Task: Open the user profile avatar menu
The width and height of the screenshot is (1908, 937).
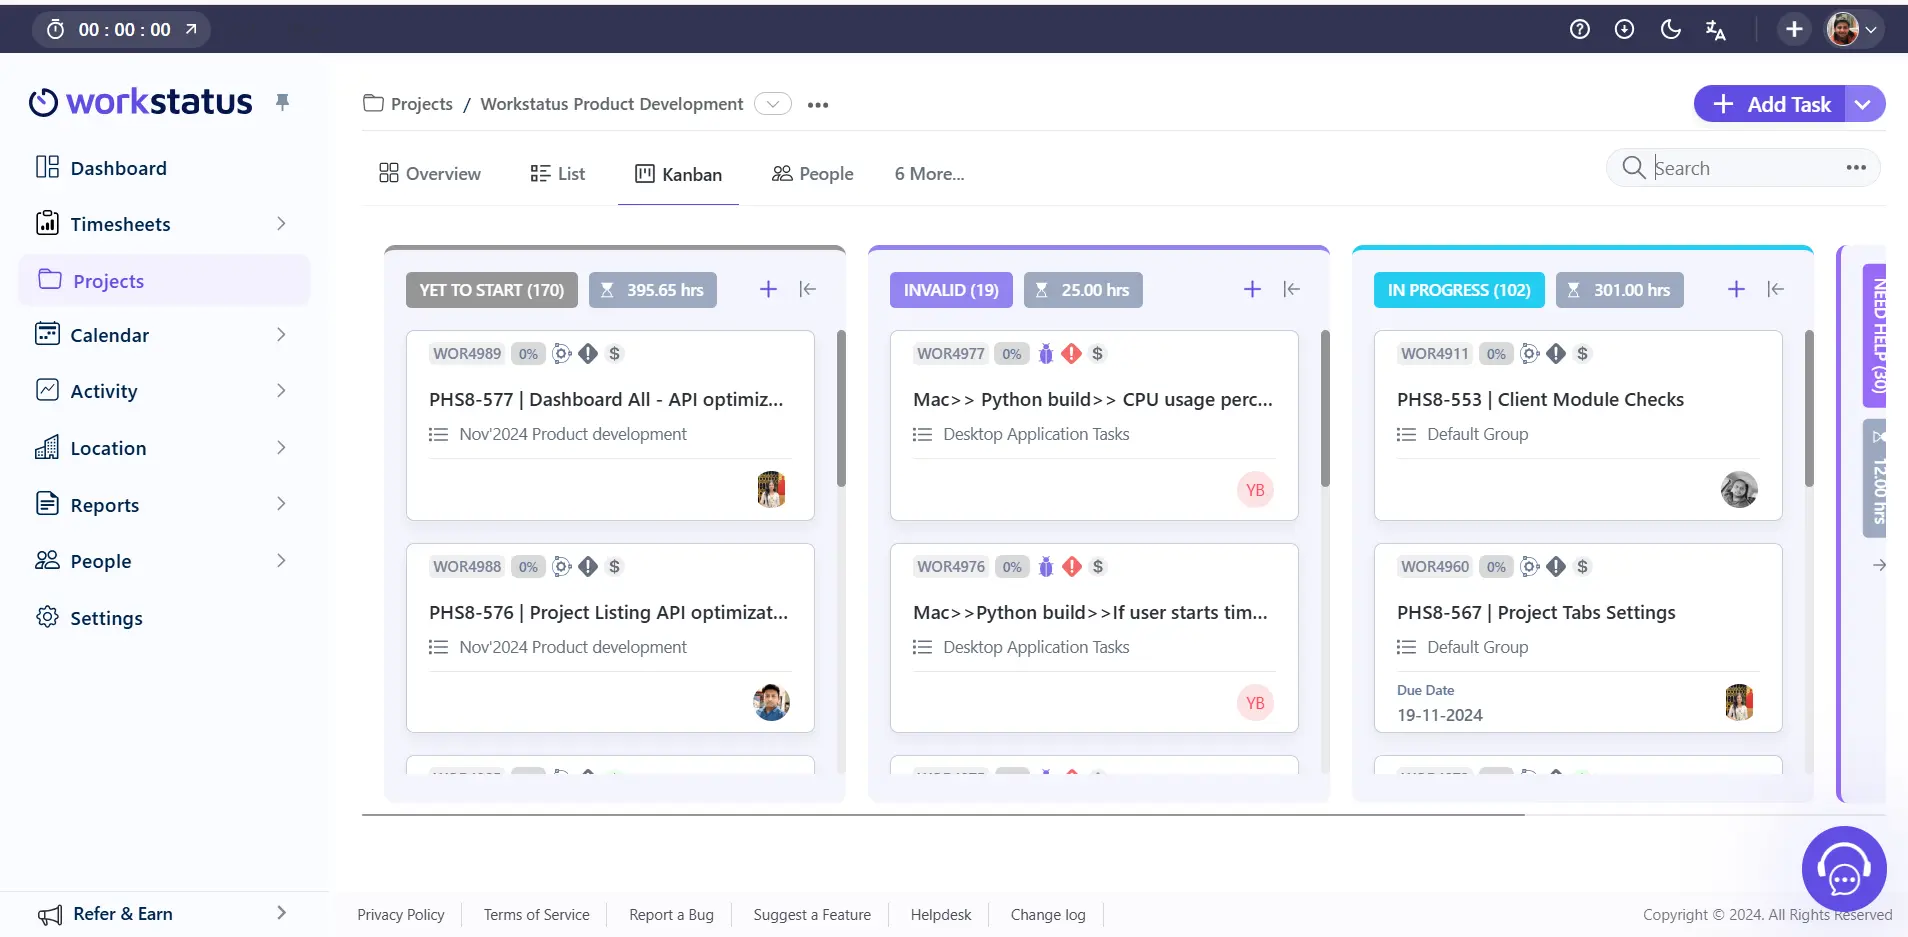Action: [1853, 29]
